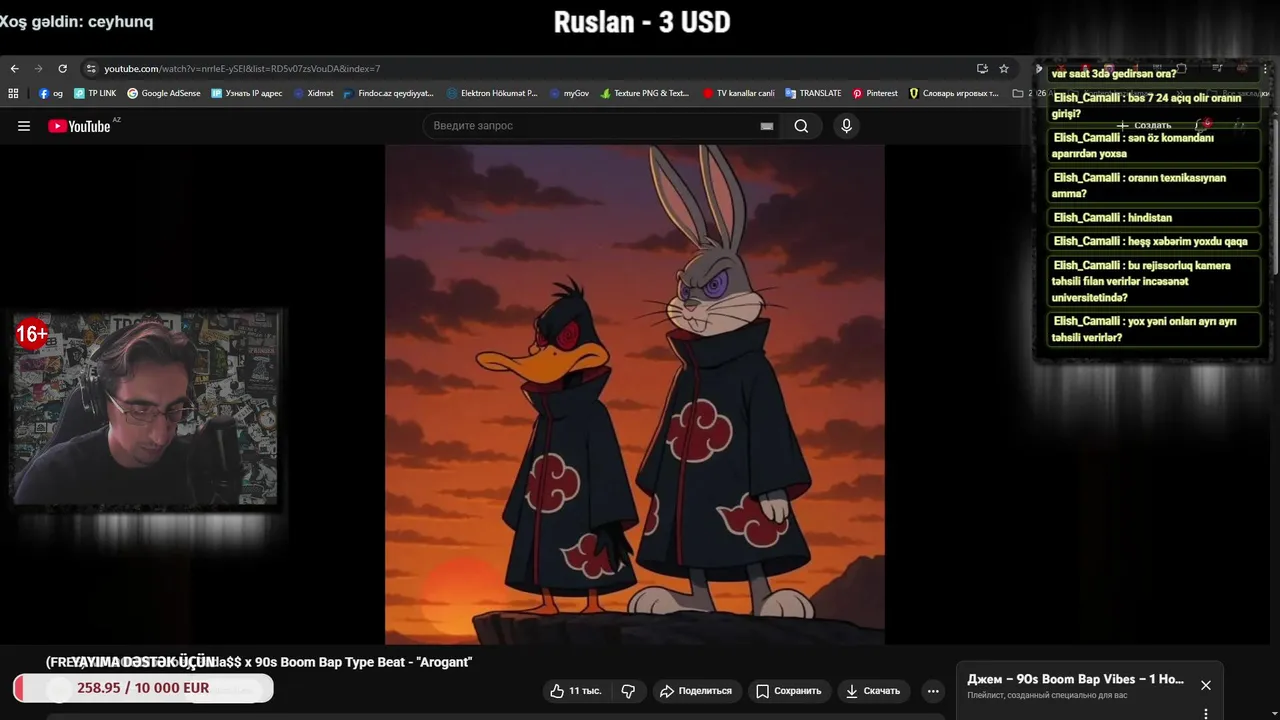Click the 16+ age rating badge
The image size is (1280, 720).
tap(32, 334)
